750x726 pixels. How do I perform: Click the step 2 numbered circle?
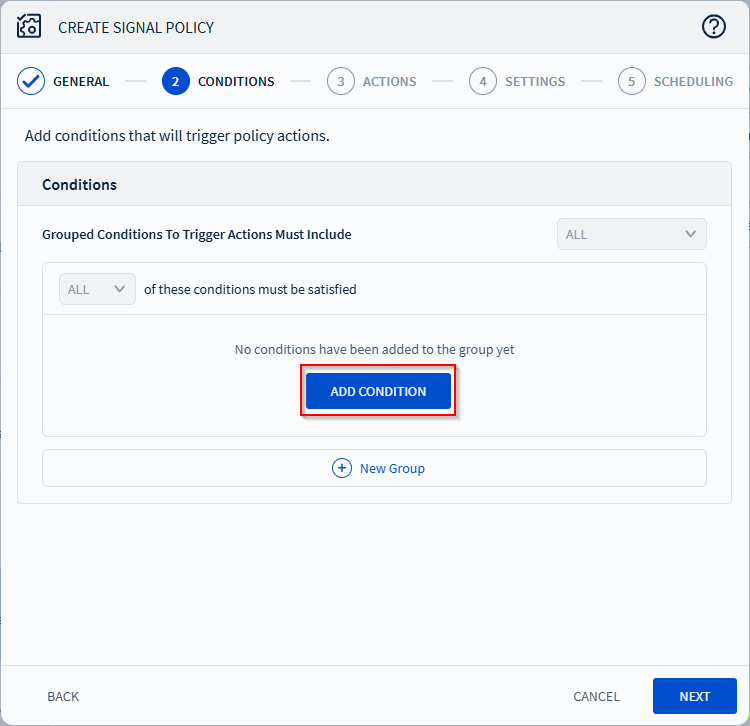pos(175,82)
